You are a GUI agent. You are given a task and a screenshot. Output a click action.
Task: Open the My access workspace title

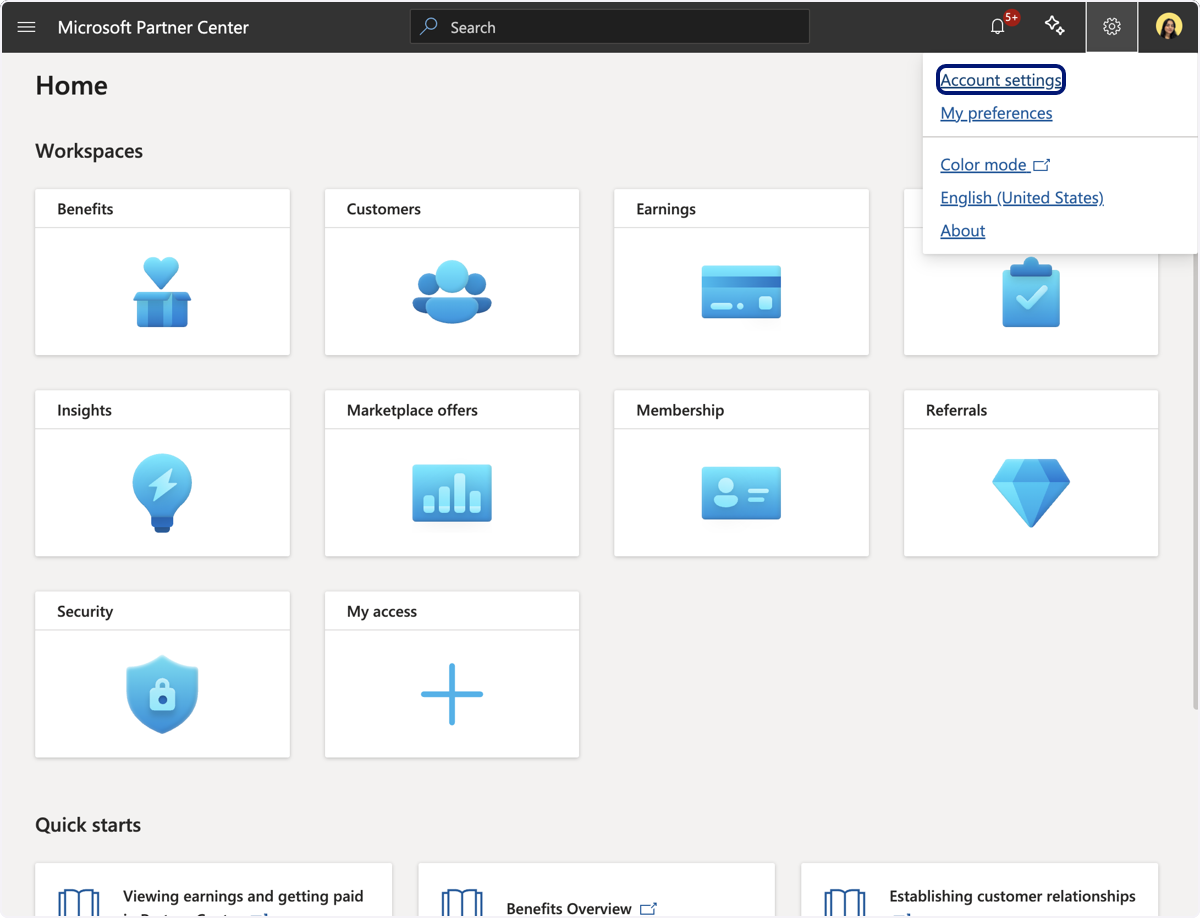382,611
